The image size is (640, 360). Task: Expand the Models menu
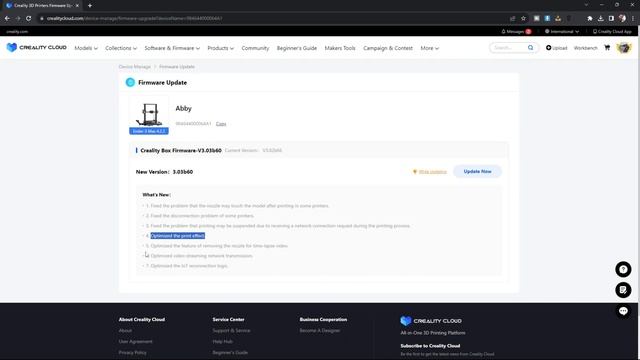pos(86,48)
